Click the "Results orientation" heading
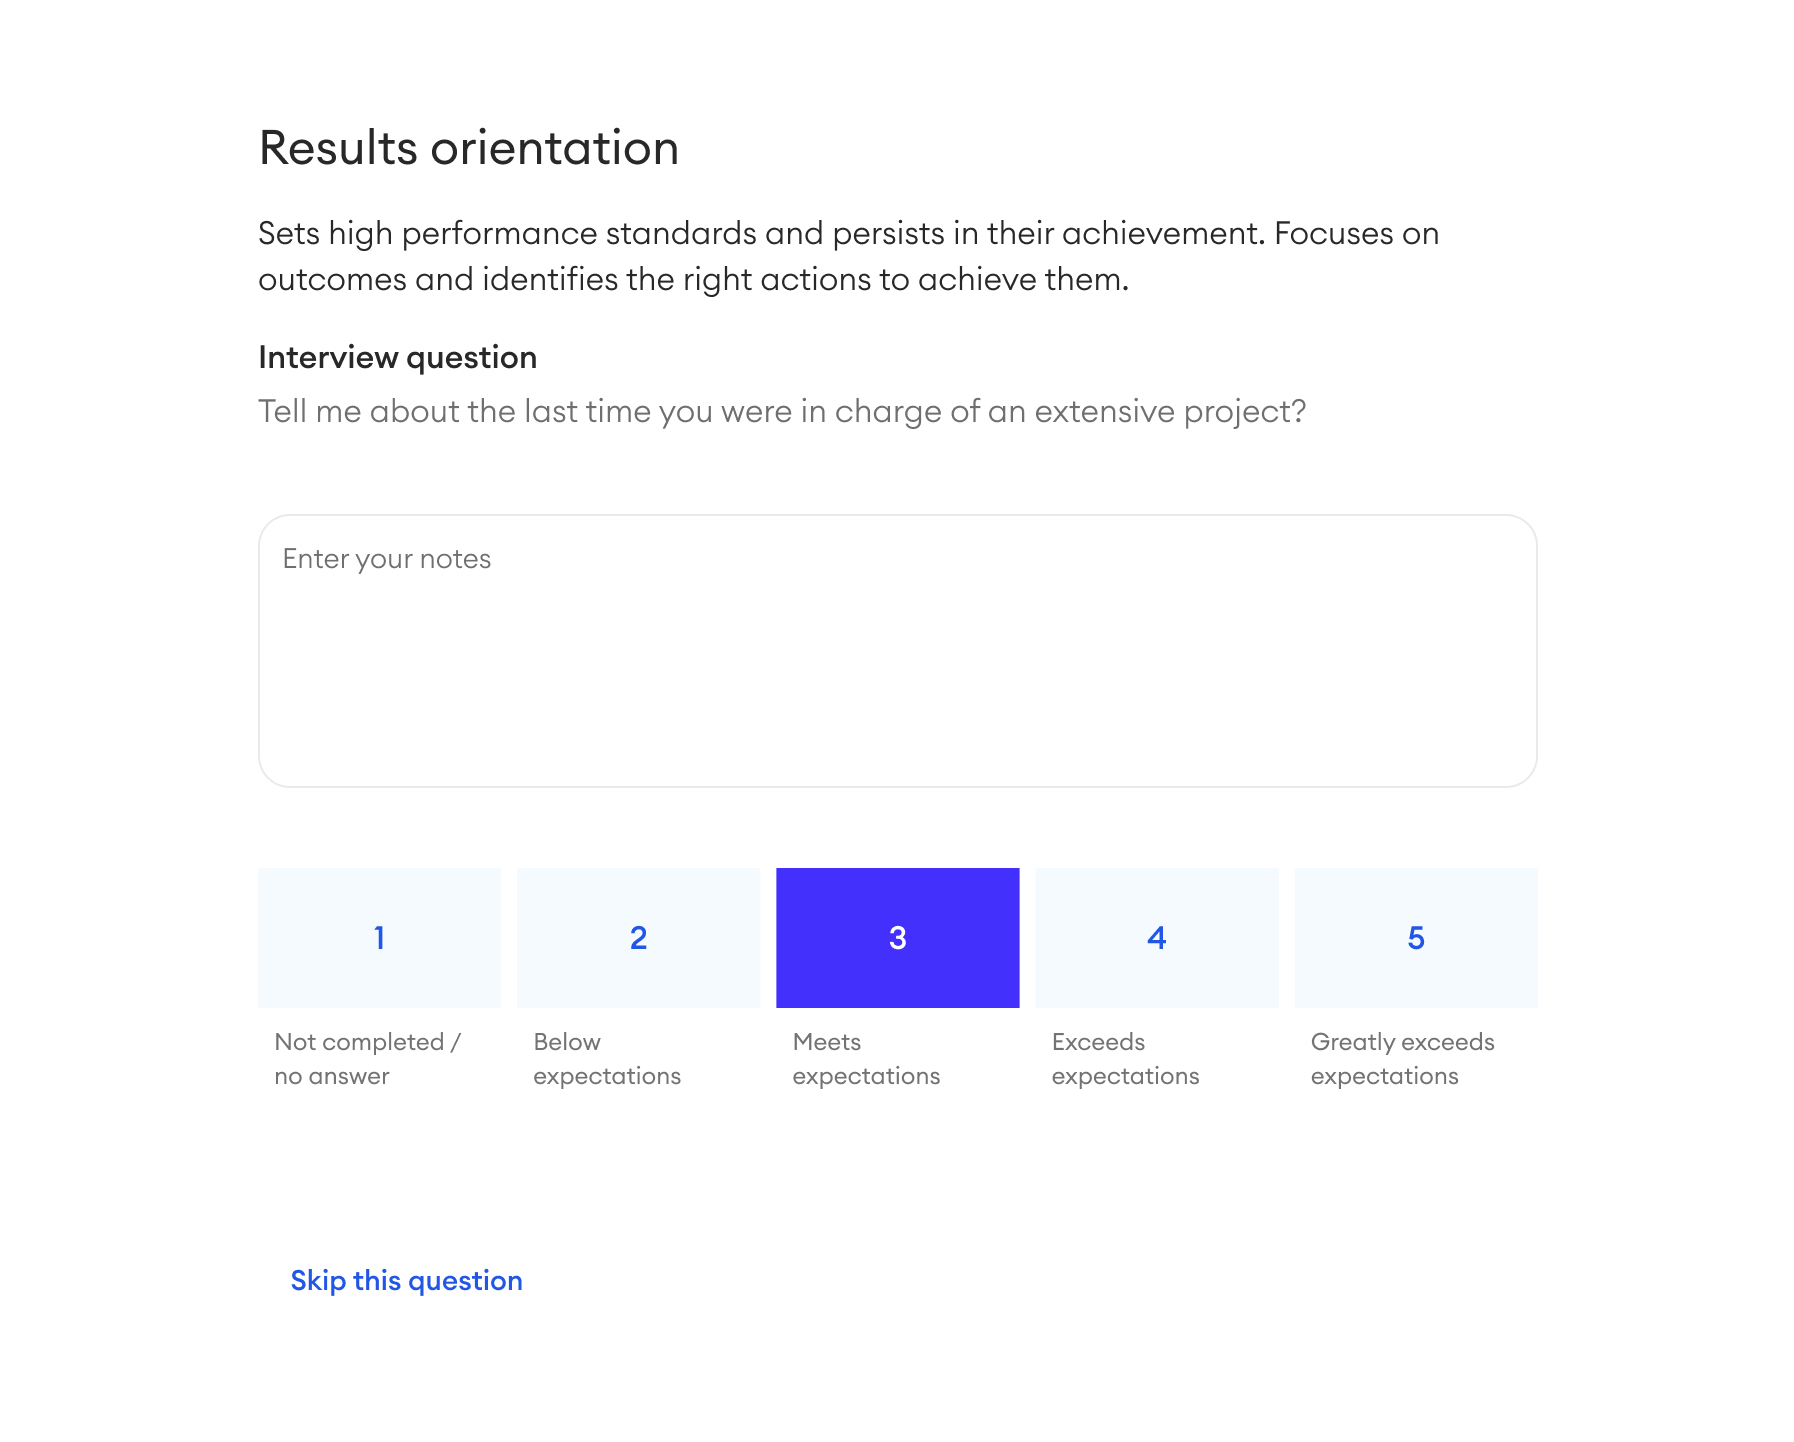This screenshot has height=1442, width=1794. coord(467,148)
